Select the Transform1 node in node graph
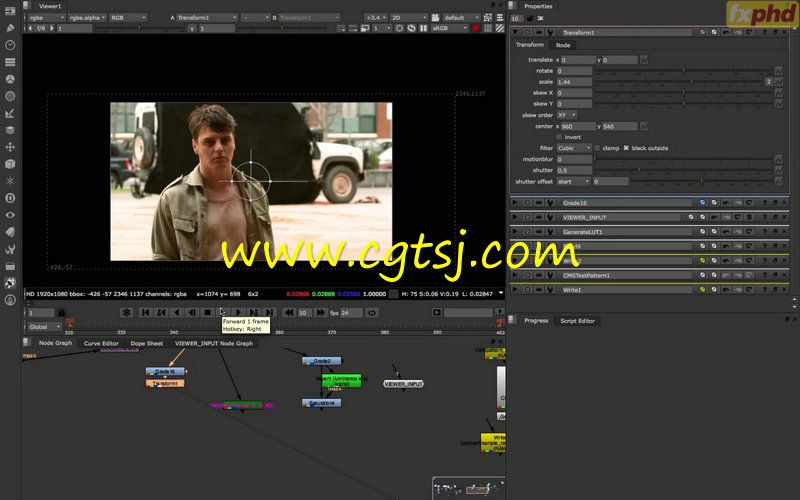 pyautogui.click(x=165, y=383)
